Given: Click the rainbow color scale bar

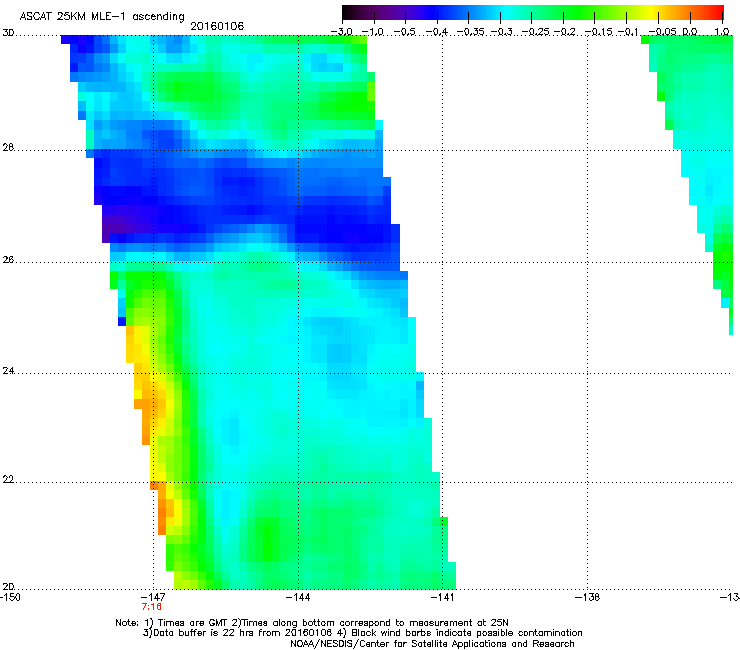Looking at the screenshot, I should [533, 13].
